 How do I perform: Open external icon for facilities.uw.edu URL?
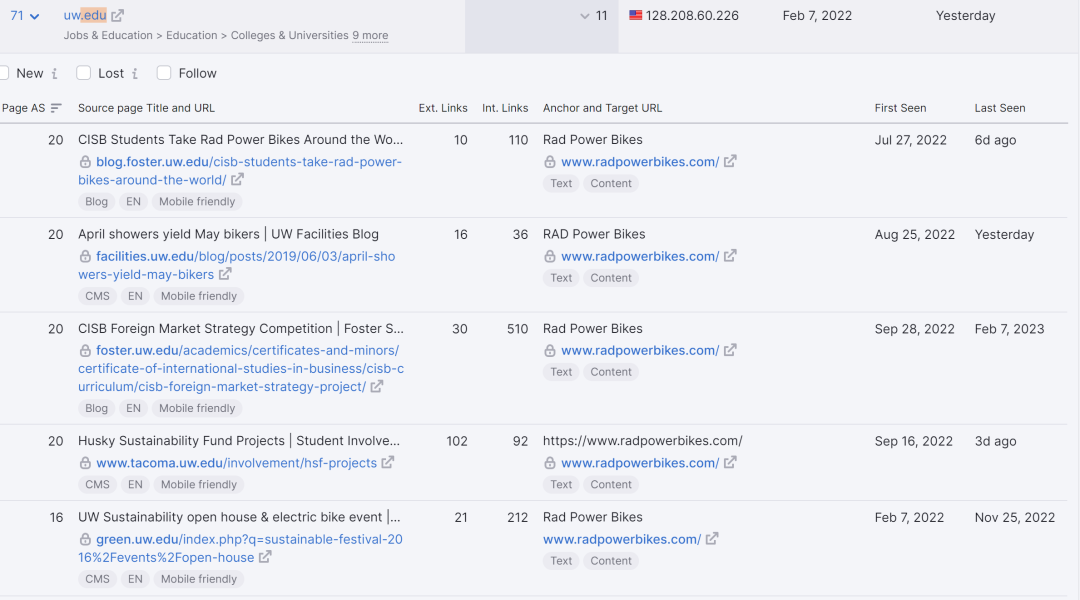pyautogui.click(x=225, y=274)
